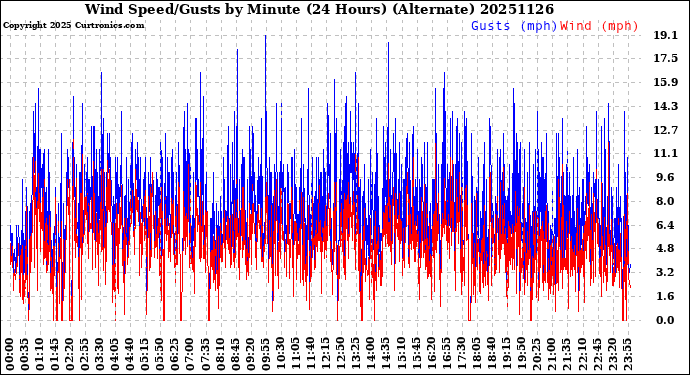Click the 07:35 time axis label
Image resolution: width=690 pixels, height=375 pixels.
pyautogui.click(x=206, y=354)
